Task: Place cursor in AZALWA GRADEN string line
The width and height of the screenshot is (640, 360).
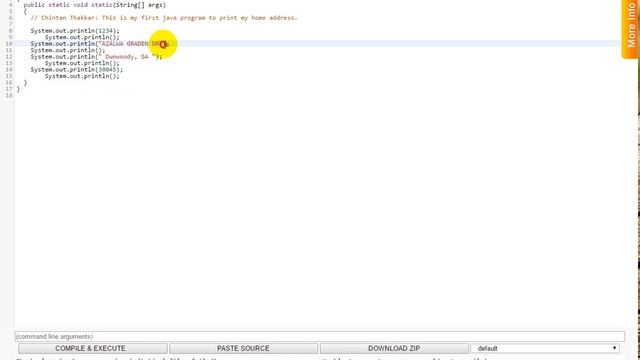Action: click(100, 44)
